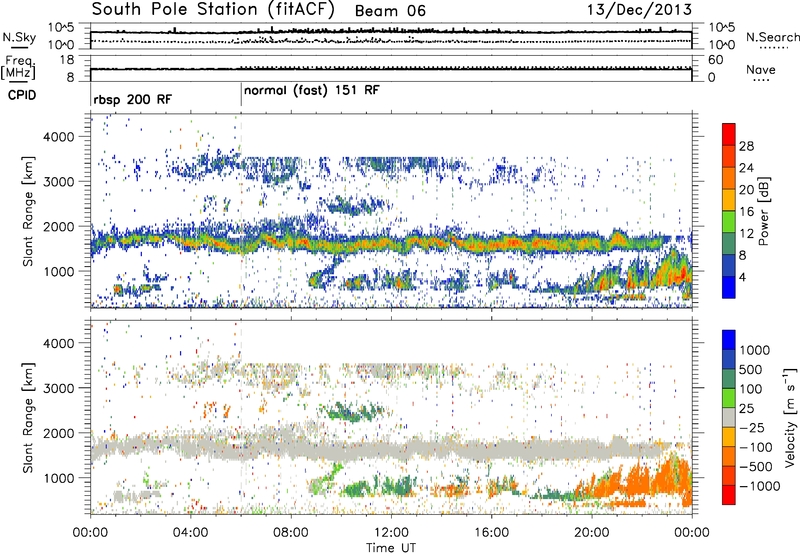Click the '04:00' time axis tick label
Screen dimensions: 800x554
tap(190, 533)
